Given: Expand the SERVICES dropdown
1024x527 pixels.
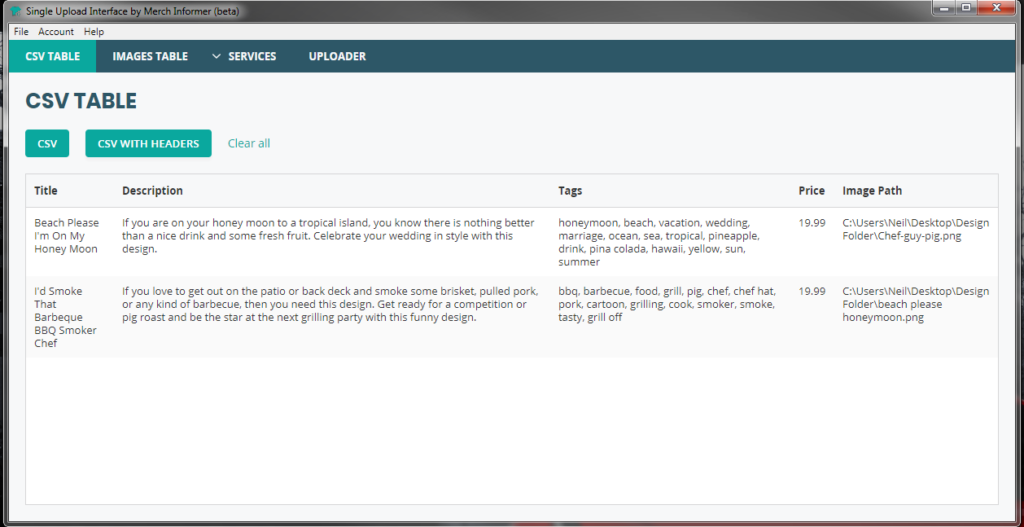Looking at the screenshot, I should pyautogui.click(x=244, y=56).
